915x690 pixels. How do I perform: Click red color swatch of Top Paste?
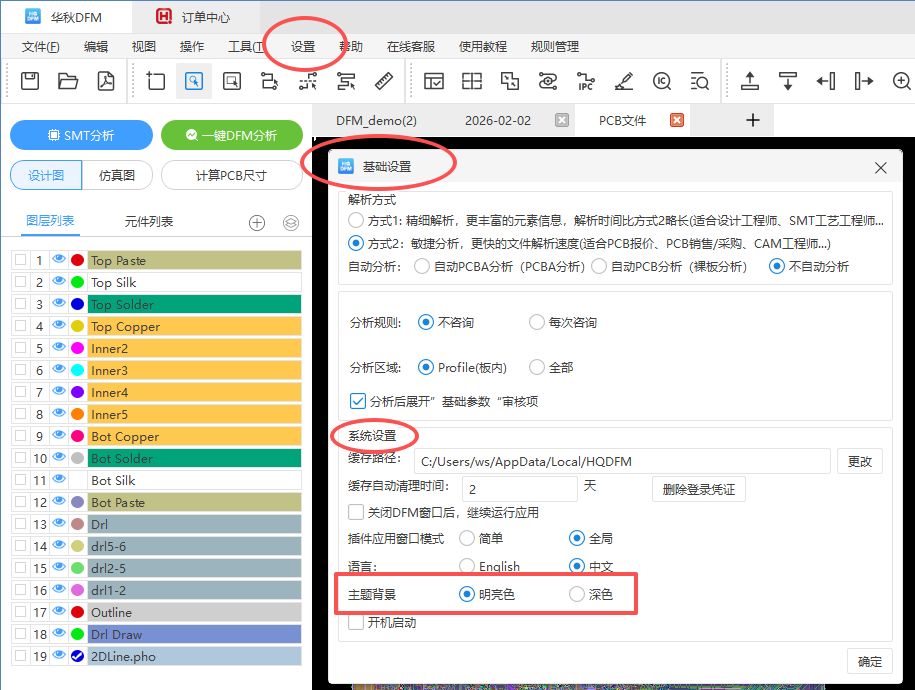point(77,260)
